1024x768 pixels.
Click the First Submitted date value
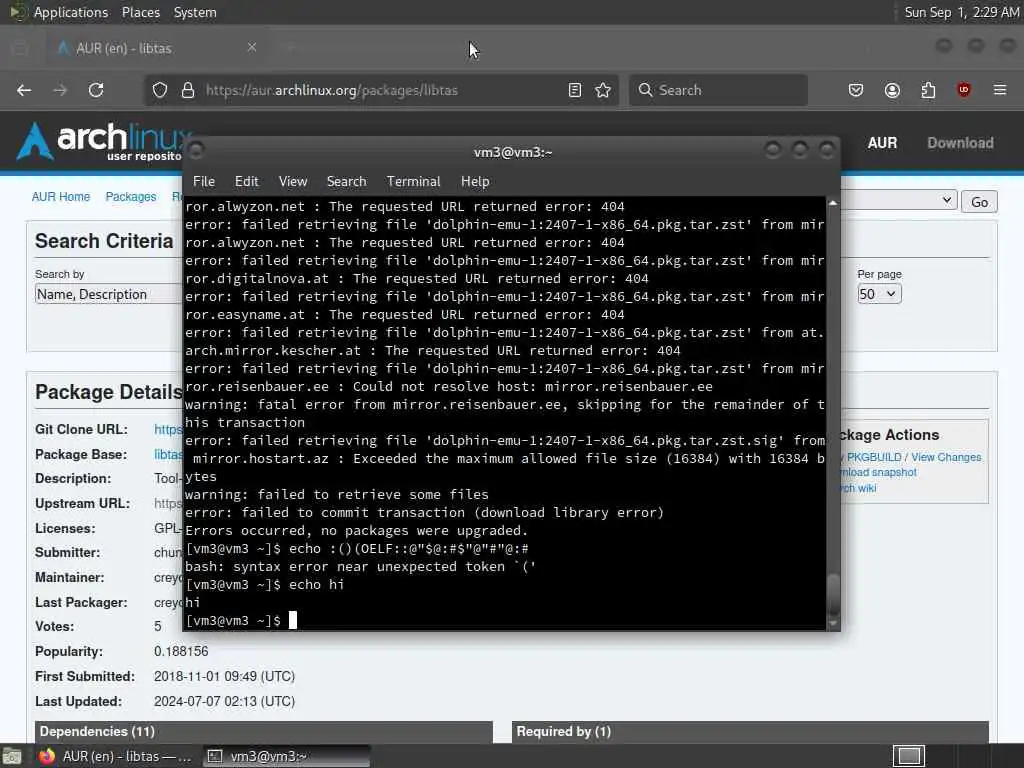[x=224, y=677]
